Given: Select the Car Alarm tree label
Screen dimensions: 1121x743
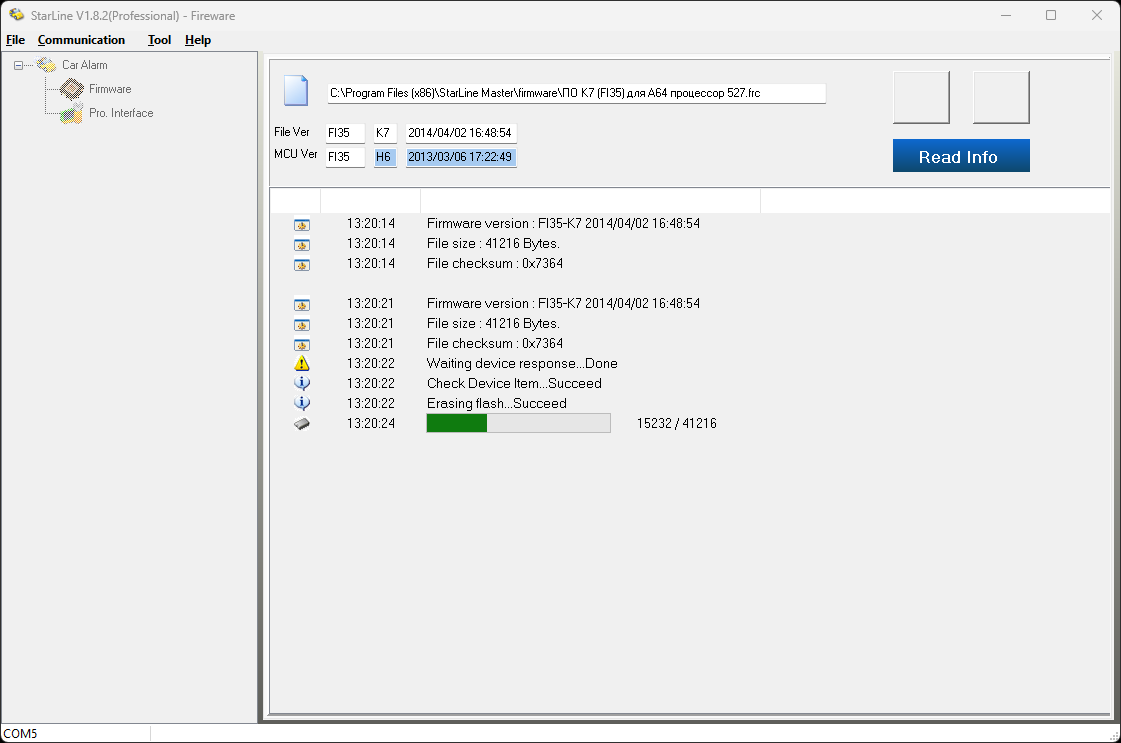Looking at the screenshot, I should [x=84, y=65].
